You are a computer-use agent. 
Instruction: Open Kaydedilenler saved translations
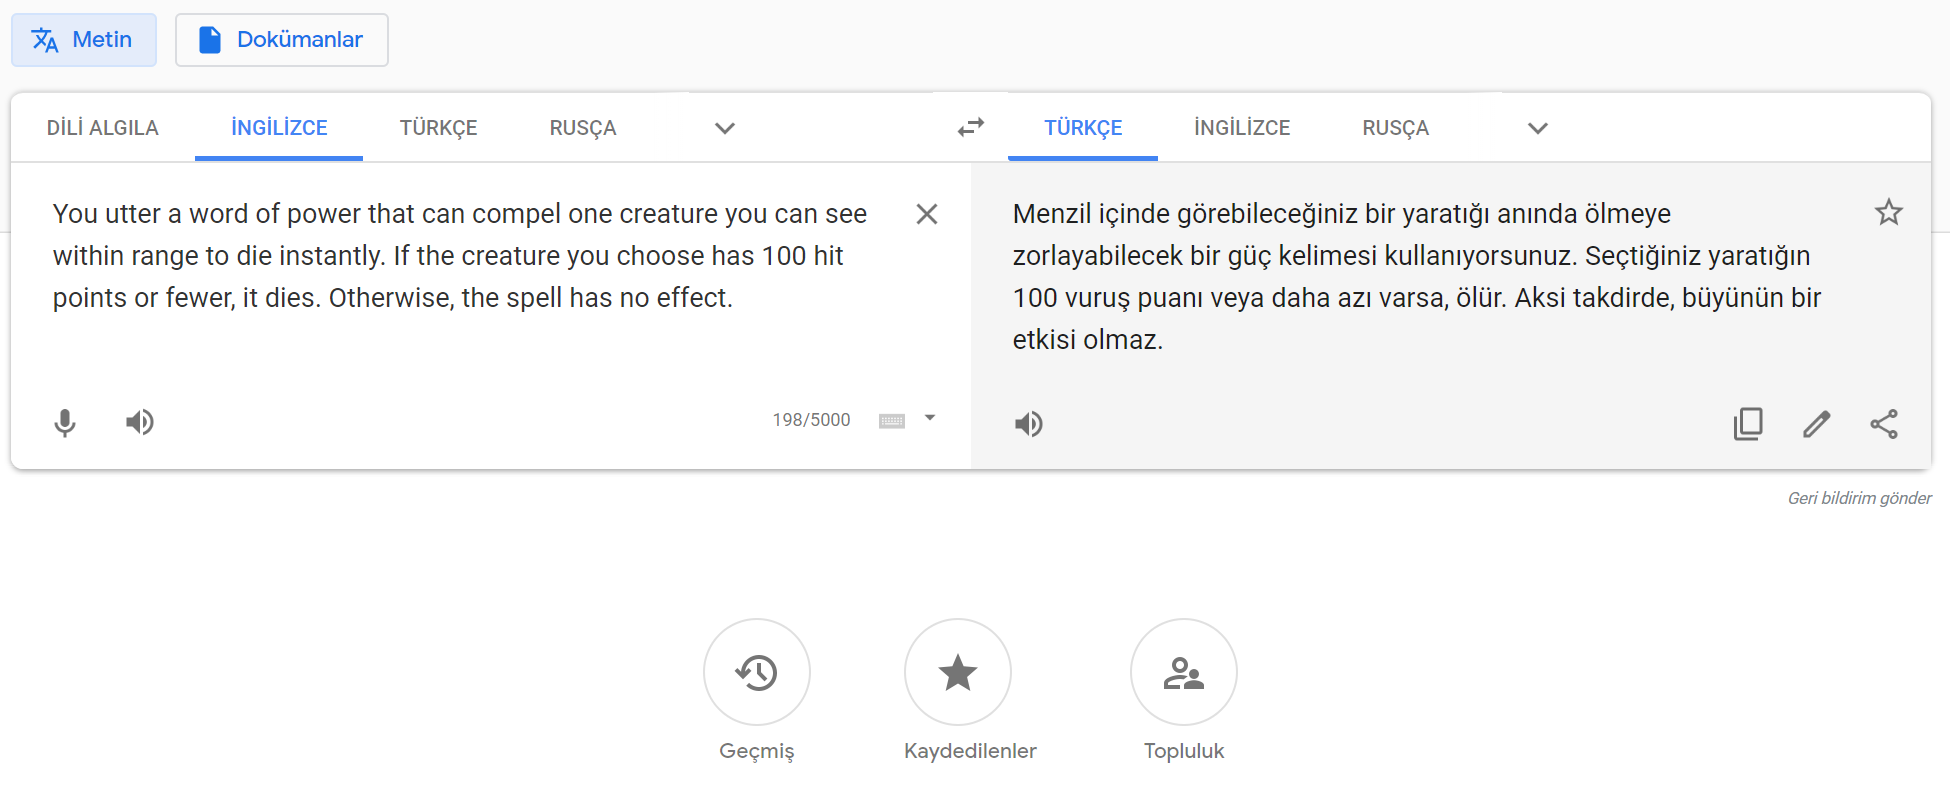pyautogui.click(x=957, y=672)
